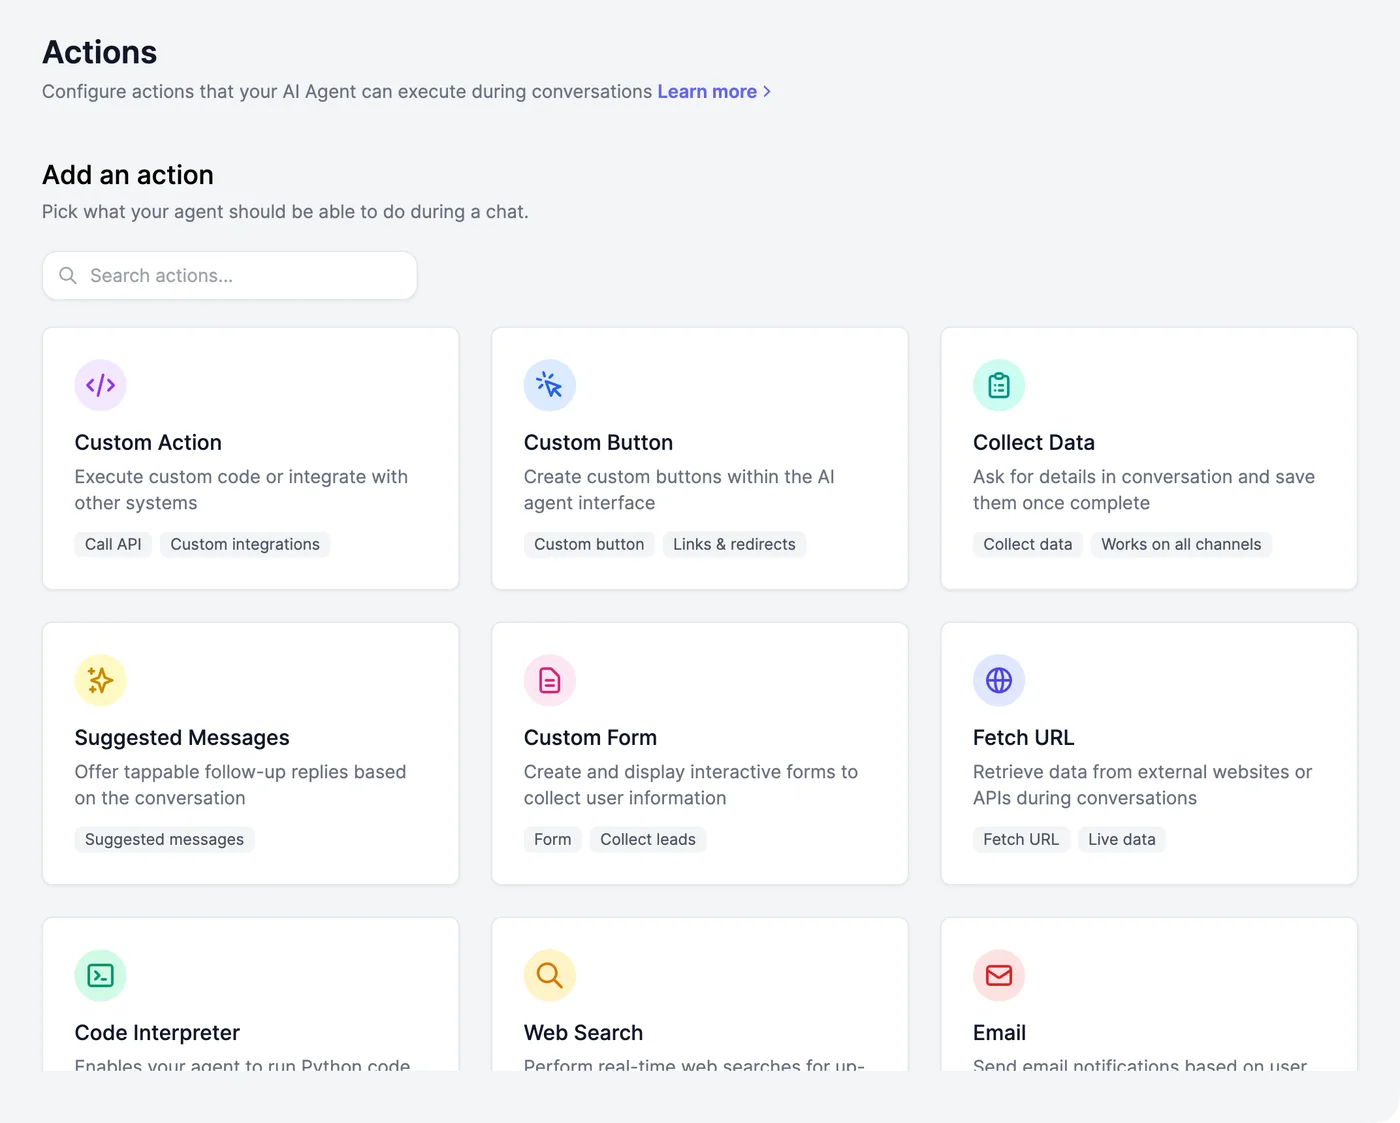Click the Collect leads tag
Image resolution: width=1400 pixels, height=1123 pixels.
point(648,839)
